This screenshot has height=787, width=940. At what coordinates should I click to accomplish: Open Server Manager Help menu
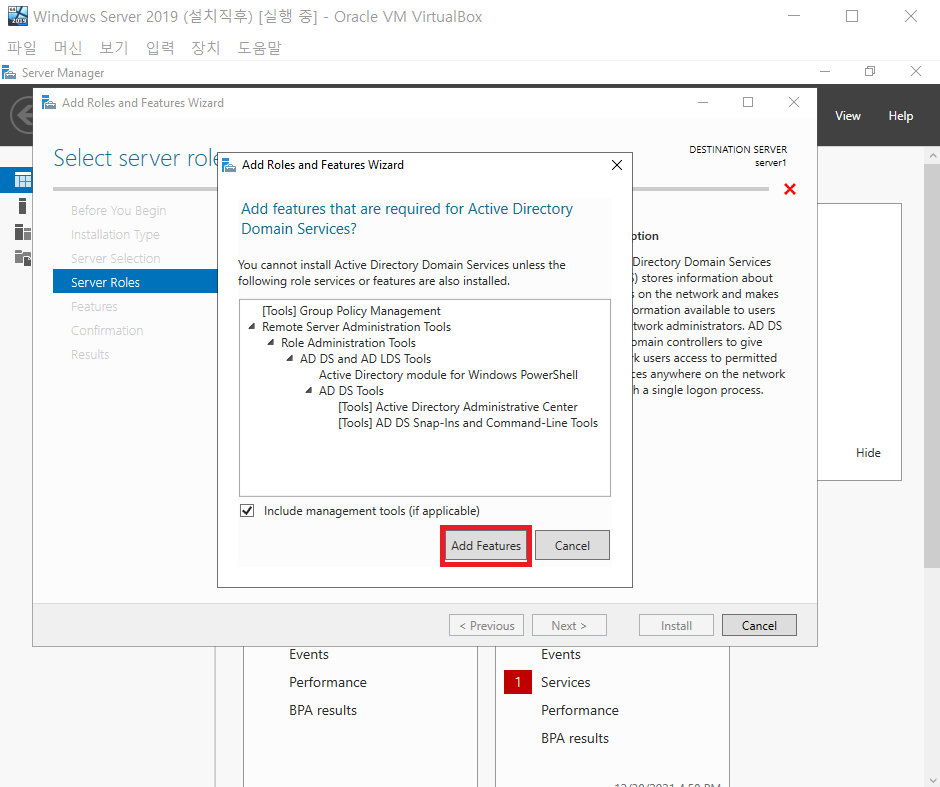tap(900, 116)
